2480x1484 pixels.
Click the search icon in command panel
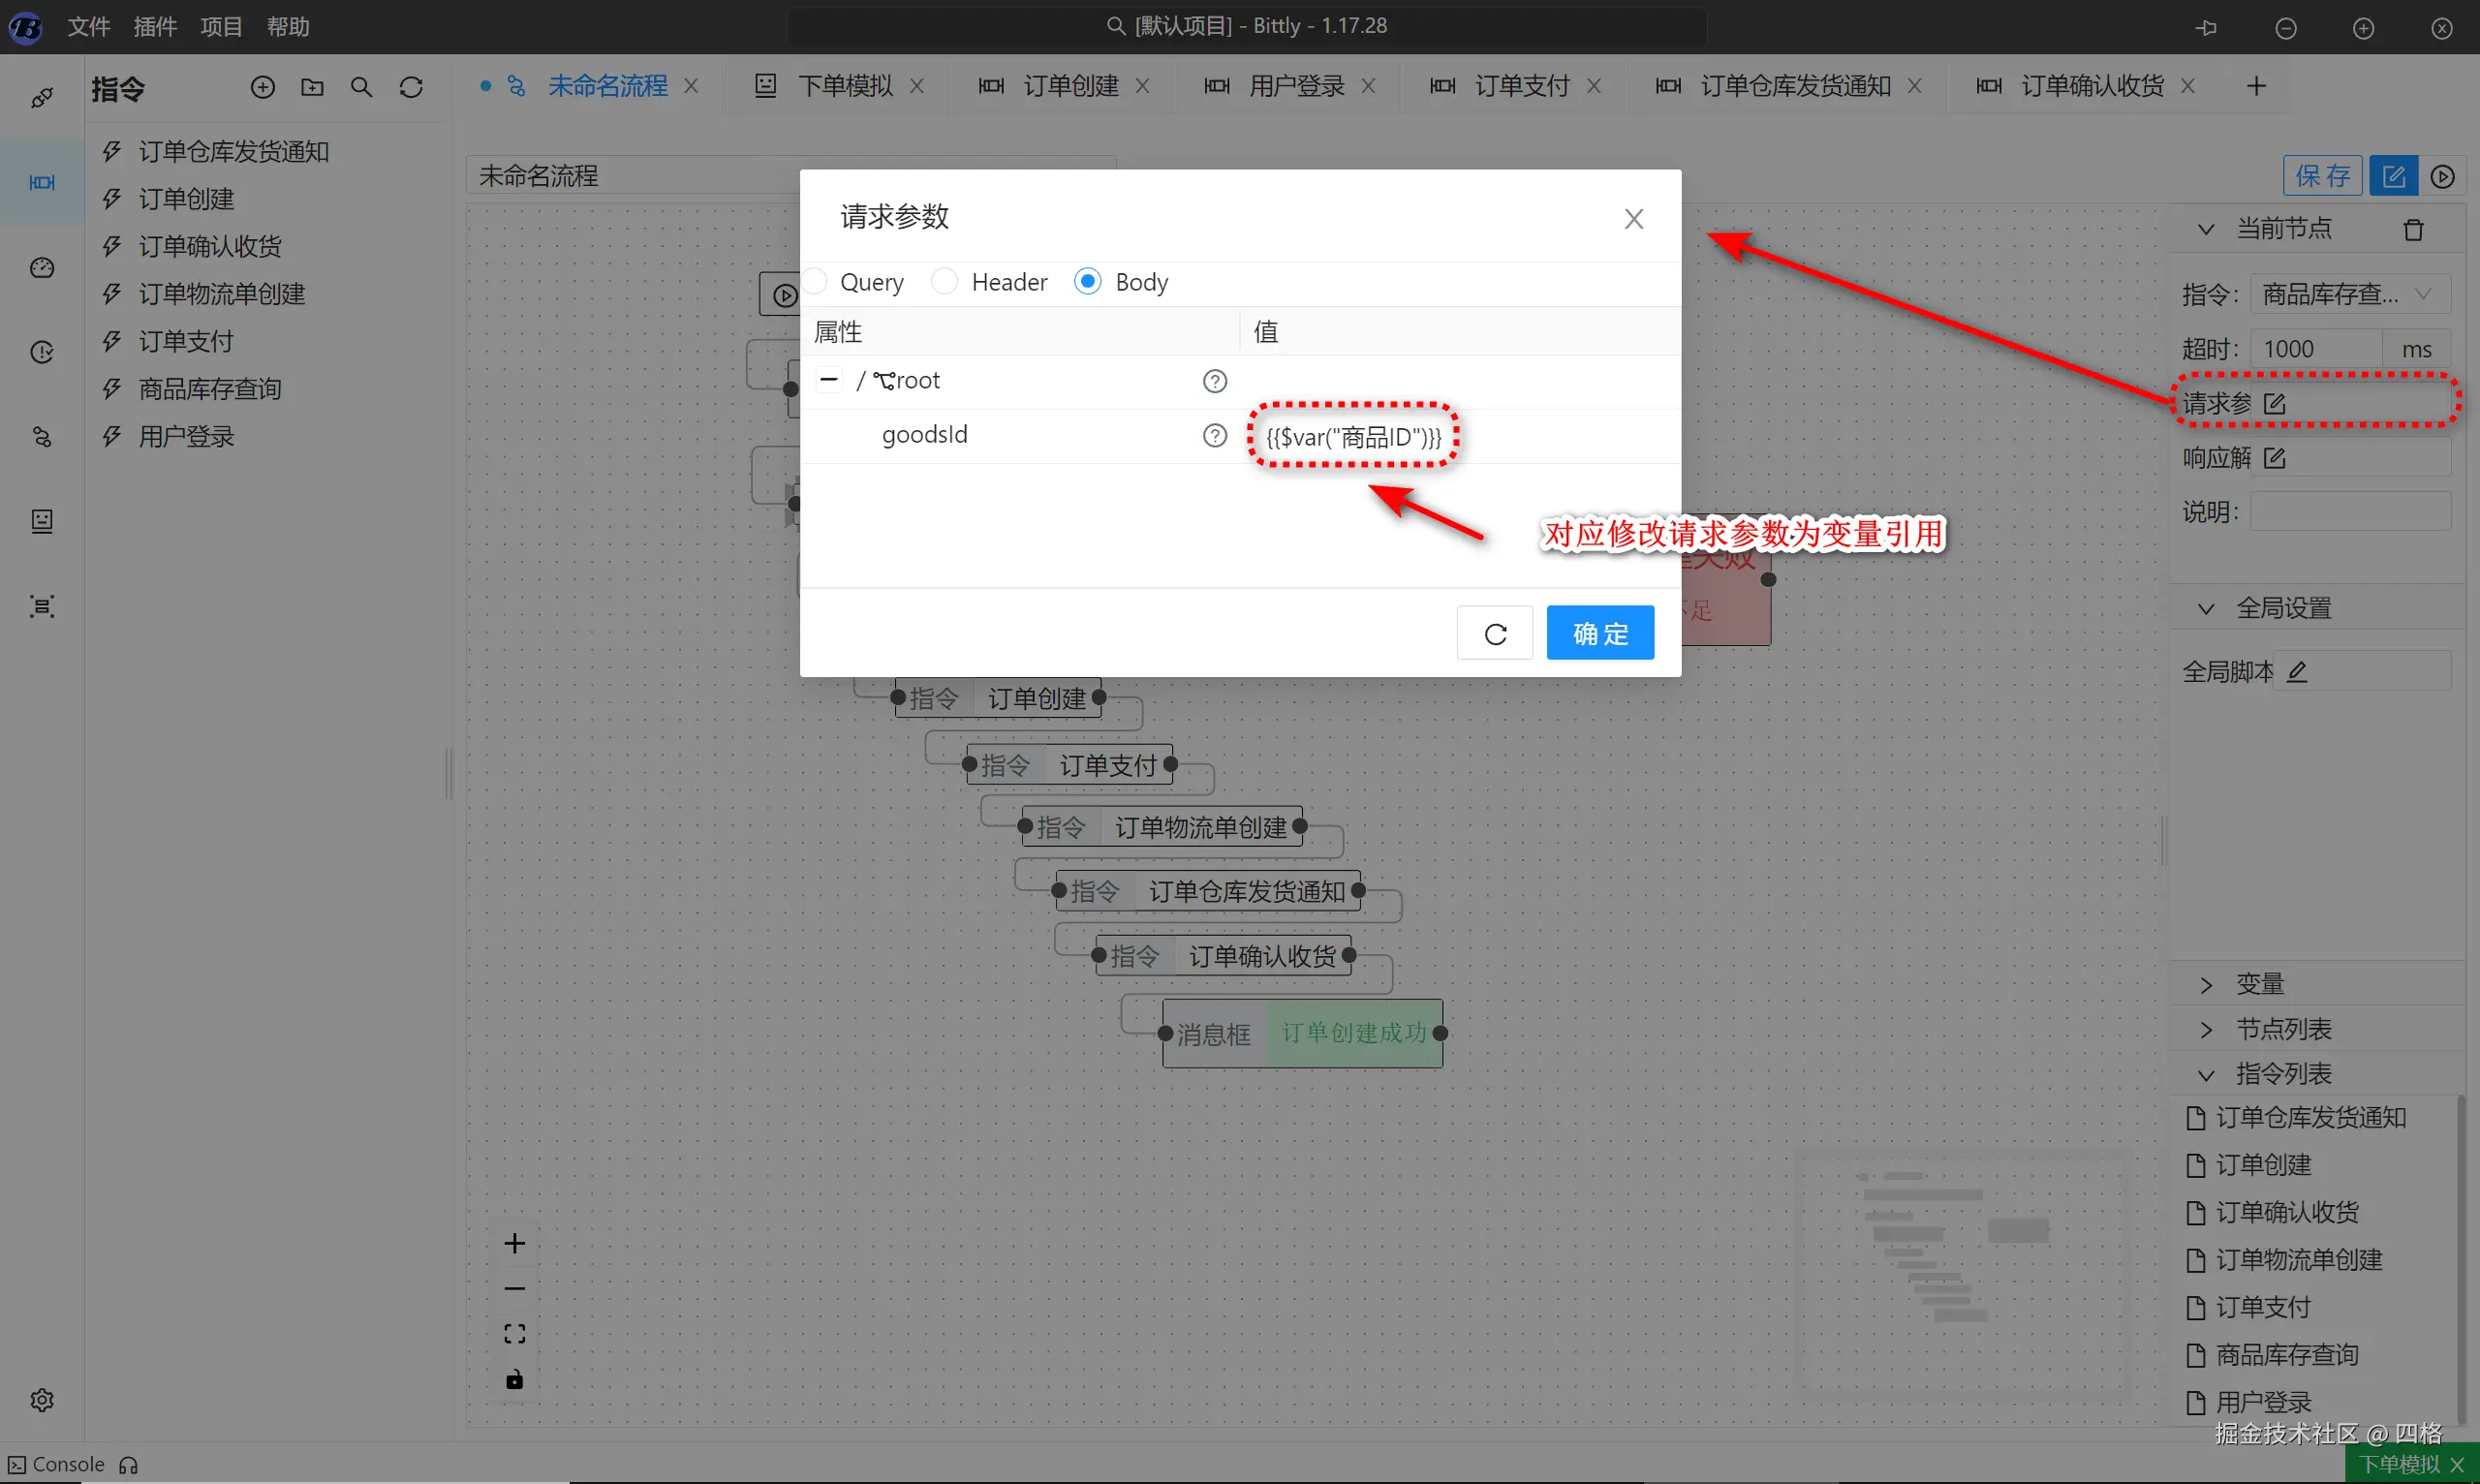pyautogui.click(x=361, y=88)
